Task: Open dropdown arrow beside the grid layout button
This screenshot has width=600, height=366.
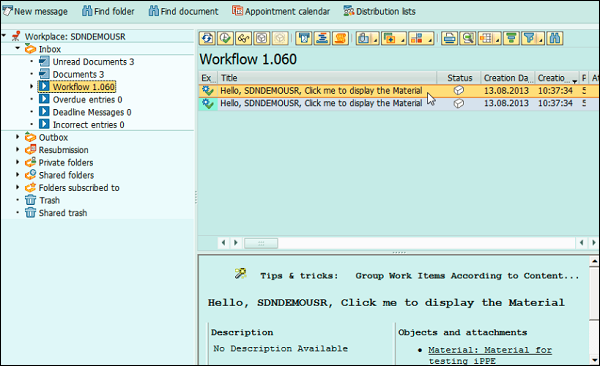Action: tap(498, 40)
